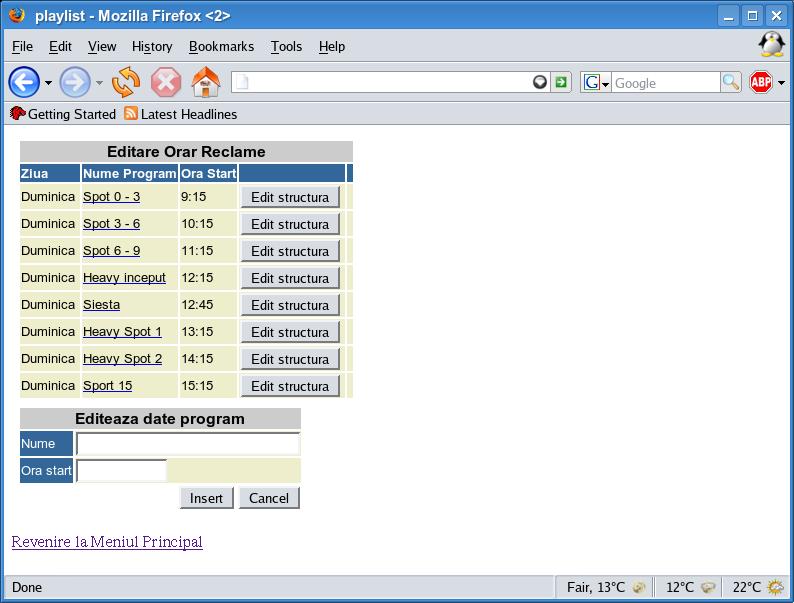Click the weather icon next to Fair, 13°C
Viewport: 794px width, 603px height.
point(639,587)
